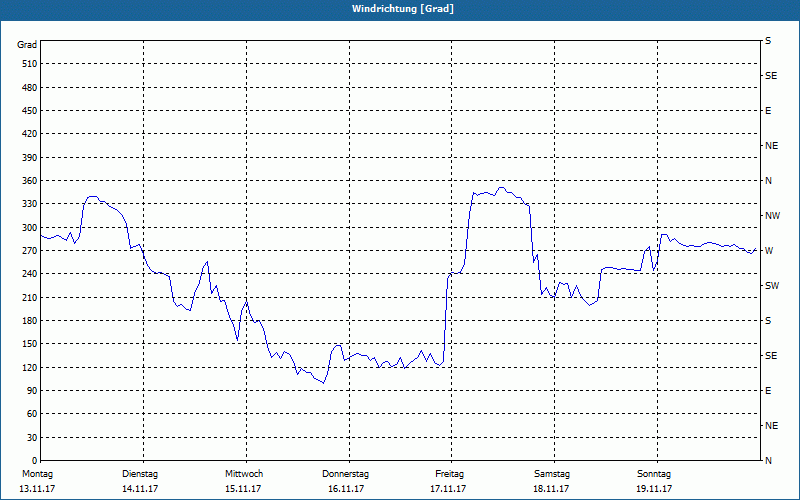Click the 510 y-axis value
This screenshot has width=800, height=500.
pos(30,64)
